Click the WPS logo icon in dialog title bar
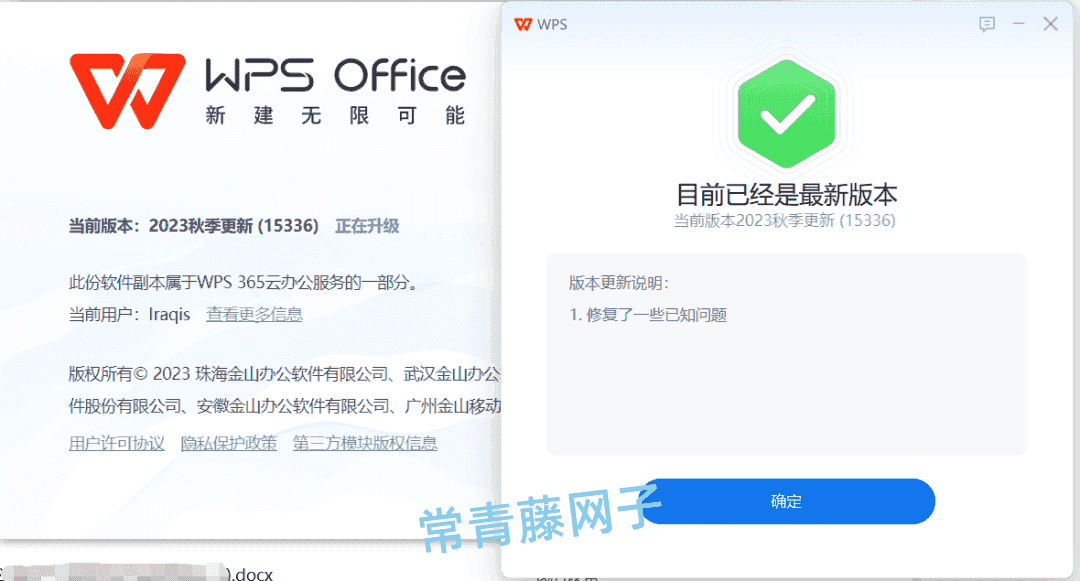1080x581 pixels. (x=523, y=25)
